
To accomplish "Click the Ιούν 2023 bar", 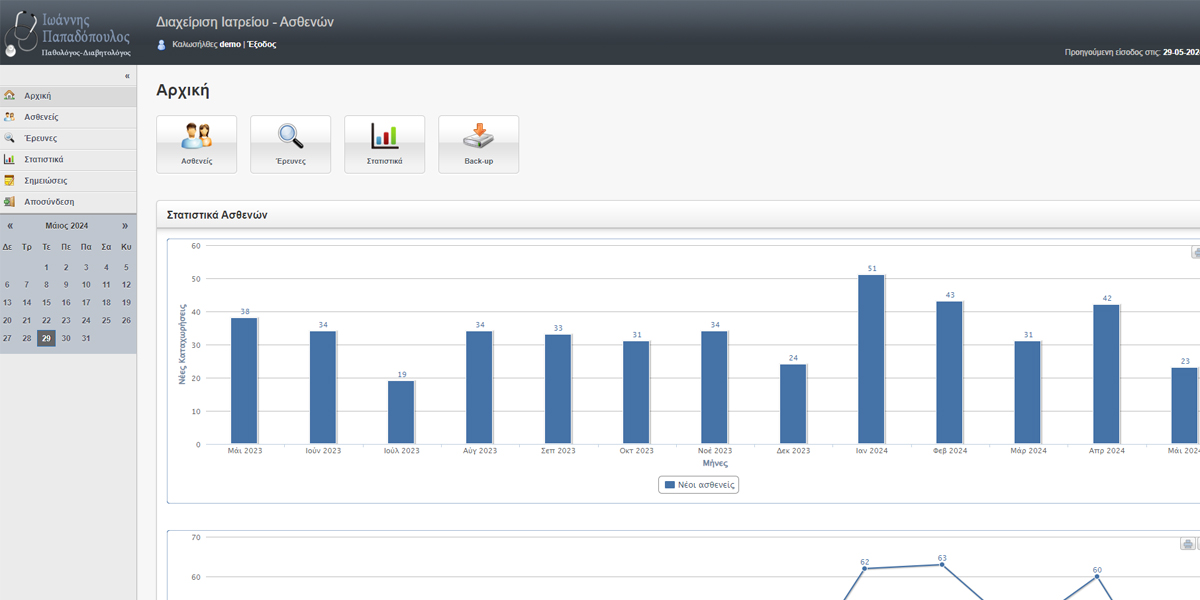I will pos(323,387).
